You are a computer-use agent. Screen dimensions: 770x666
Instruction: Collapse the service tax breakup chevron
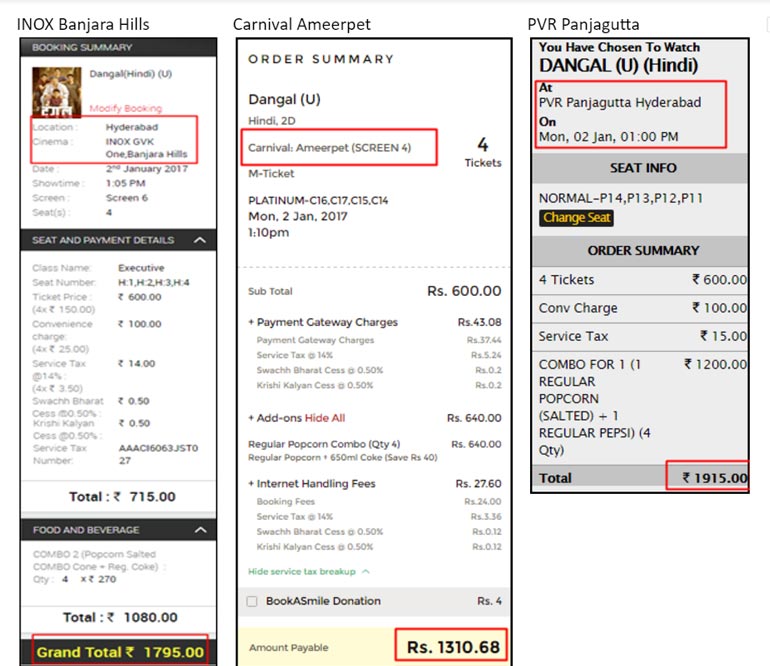pyautogui.click(x=365, y=571)
